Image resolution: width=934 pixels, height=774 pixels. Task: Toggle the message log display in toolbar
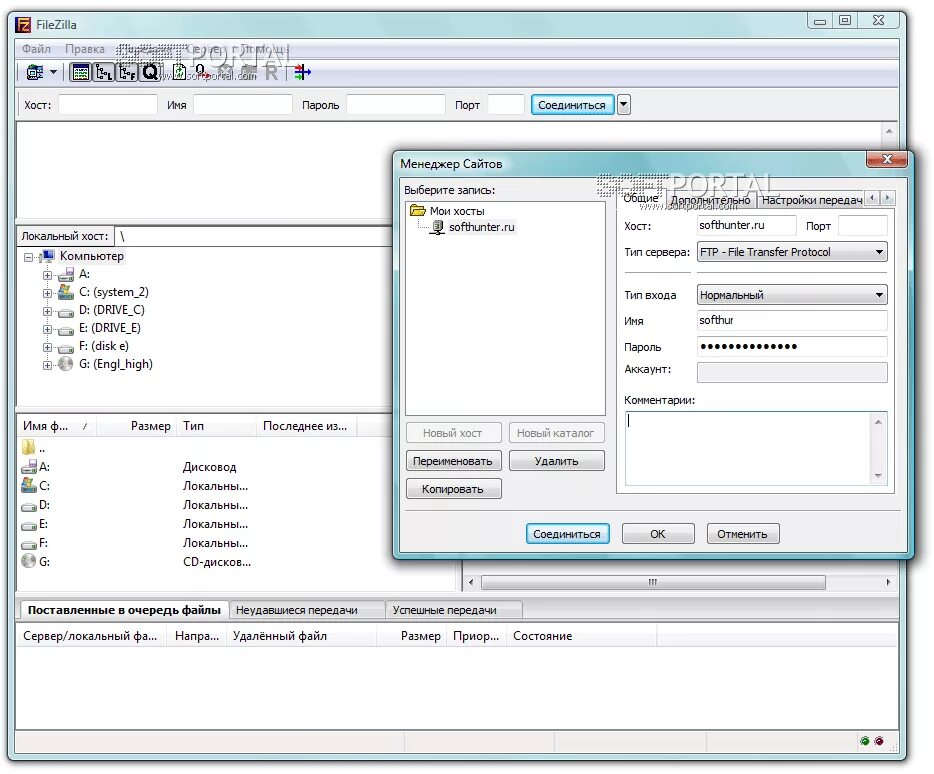(80, 73)
